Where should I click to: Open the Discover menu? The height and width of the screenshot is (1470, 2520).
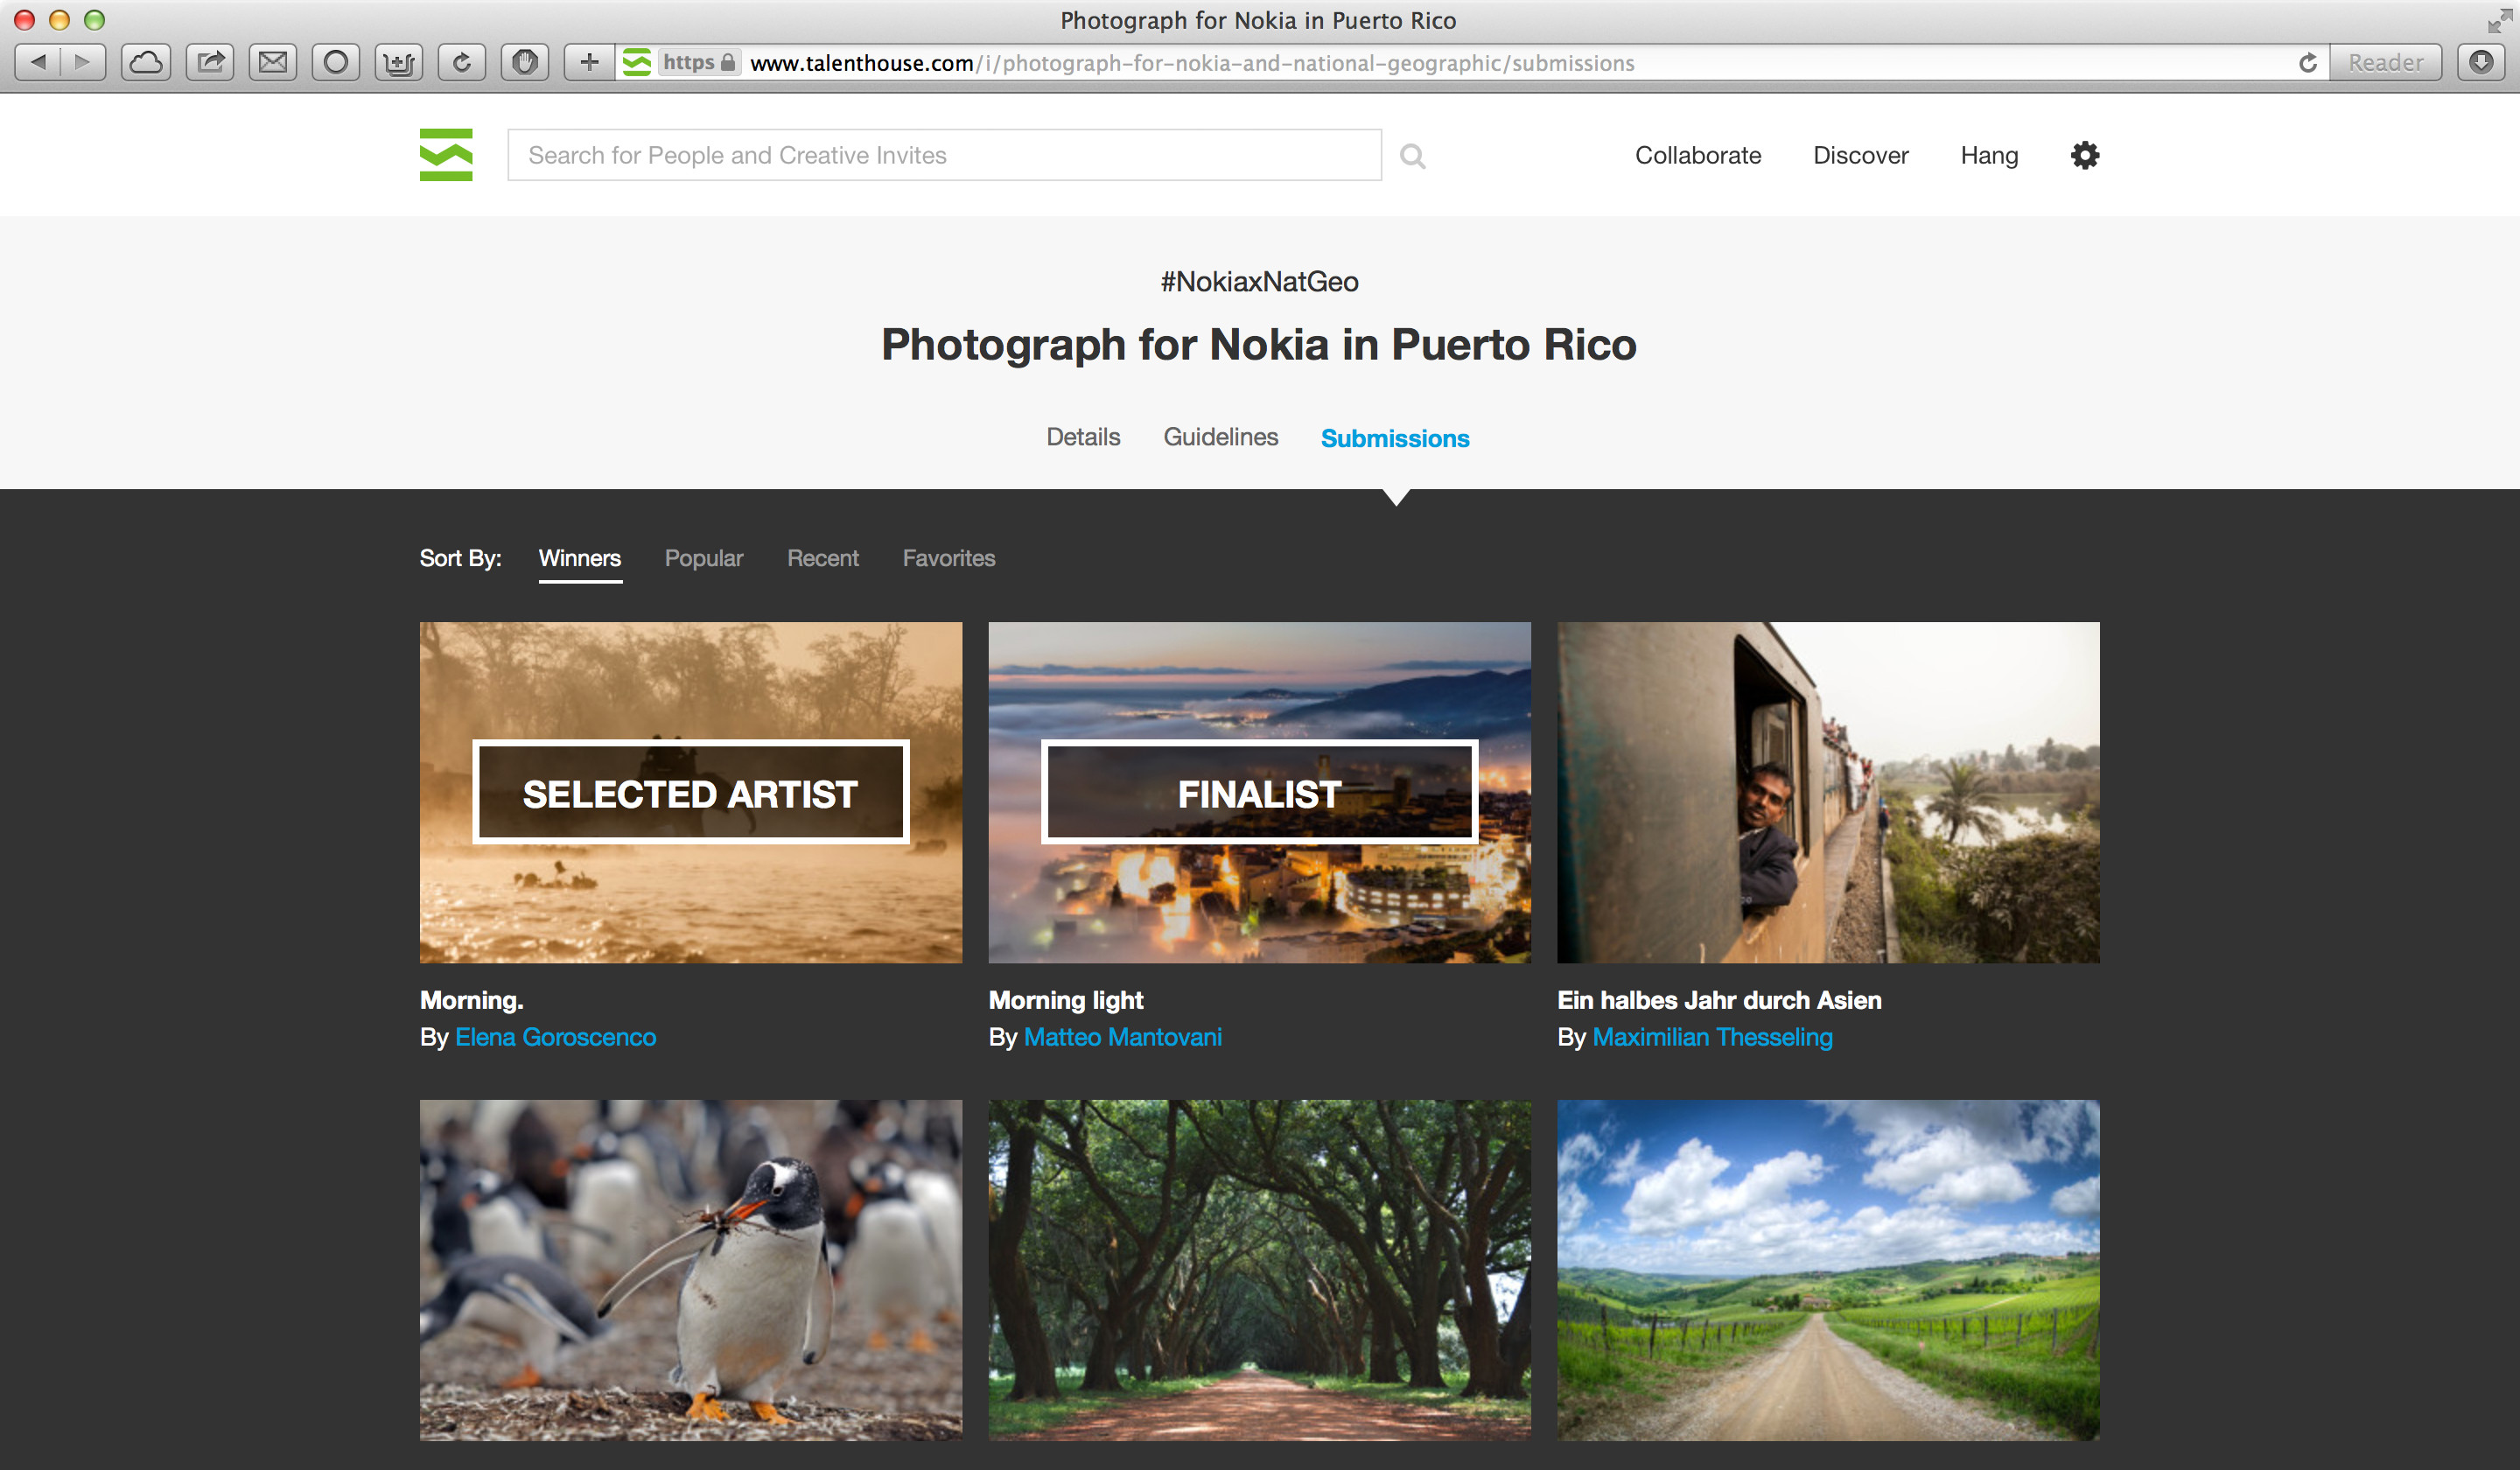pos(1861,155)
